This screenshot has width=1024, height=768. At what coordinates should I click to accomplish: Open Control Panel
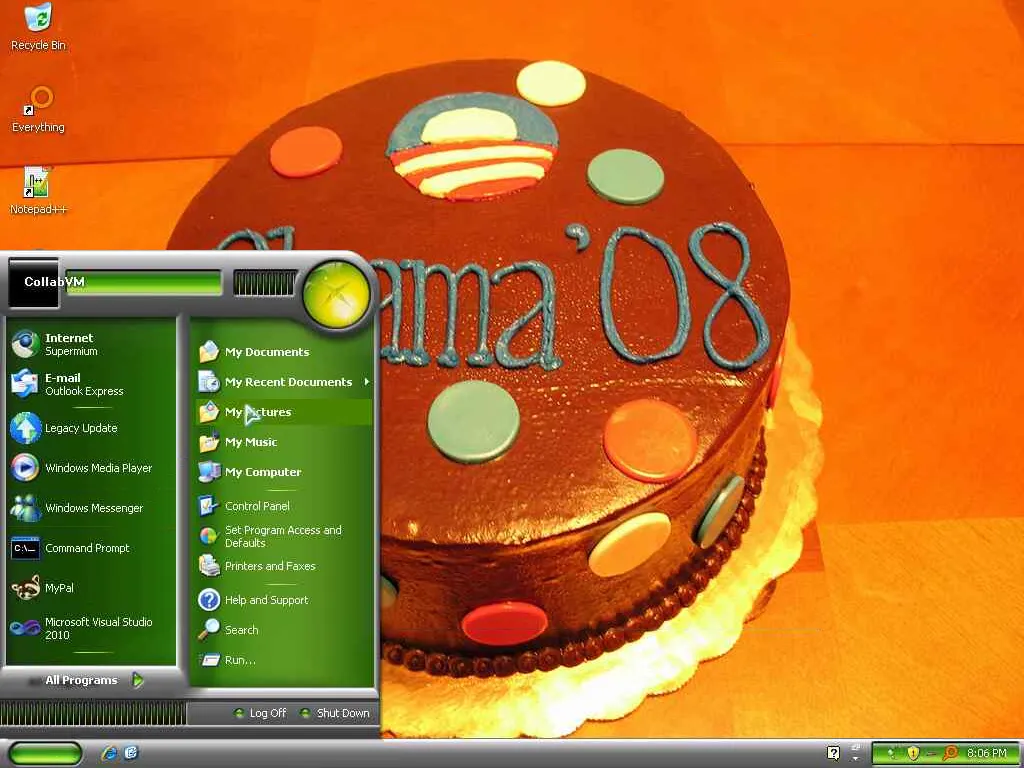pyautogui.click(x=283, y=506)
